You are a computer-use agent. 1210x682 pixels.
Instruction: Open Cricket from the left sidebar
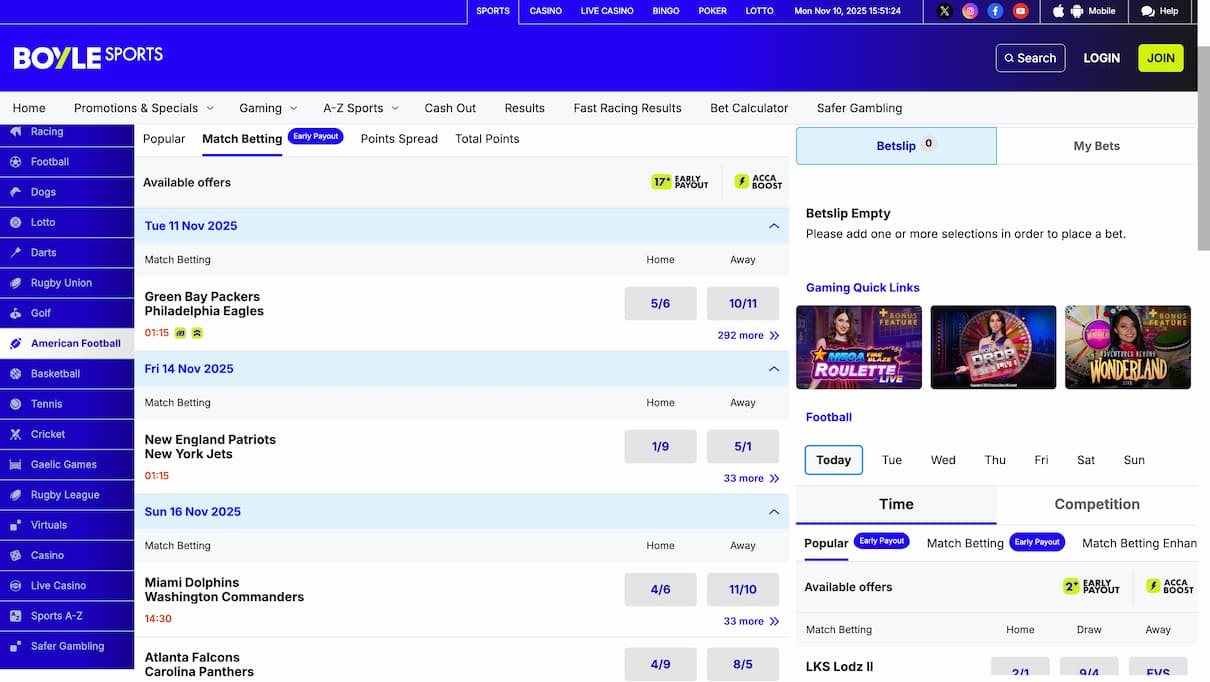[x=17, y=434]
